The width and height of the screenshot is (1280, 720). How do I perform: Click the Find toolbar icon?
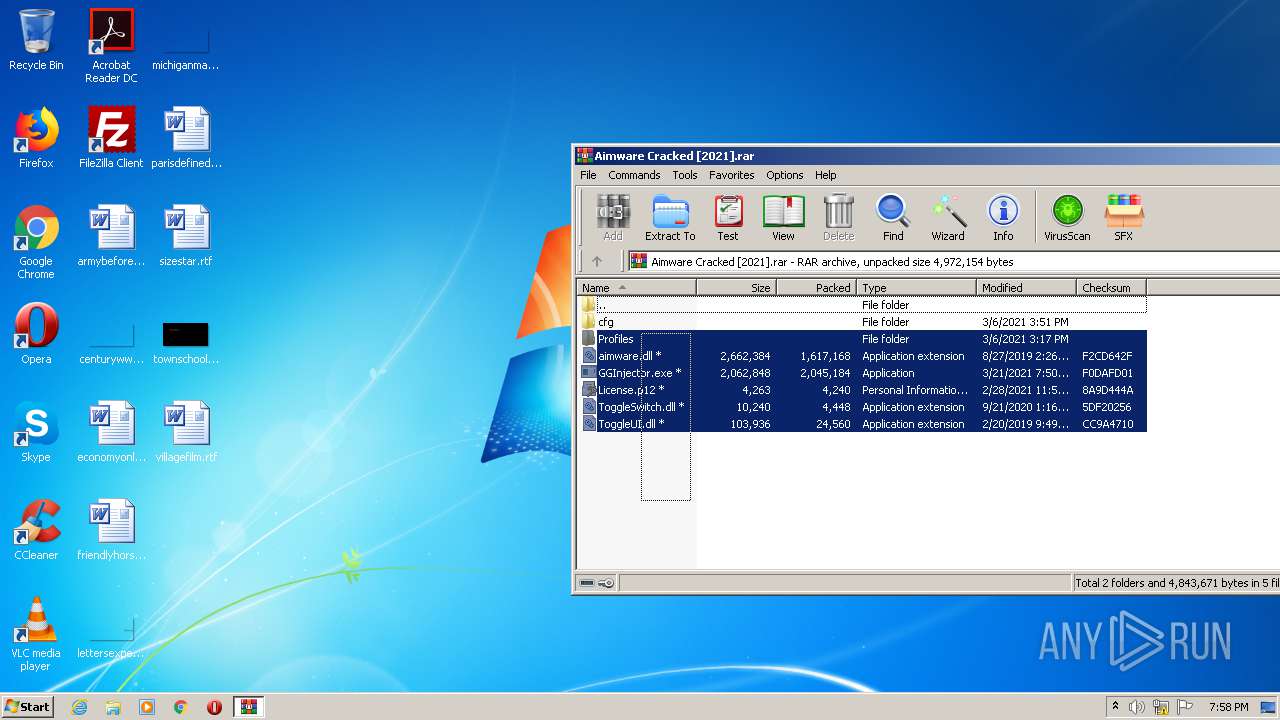(x=893, y=218)
